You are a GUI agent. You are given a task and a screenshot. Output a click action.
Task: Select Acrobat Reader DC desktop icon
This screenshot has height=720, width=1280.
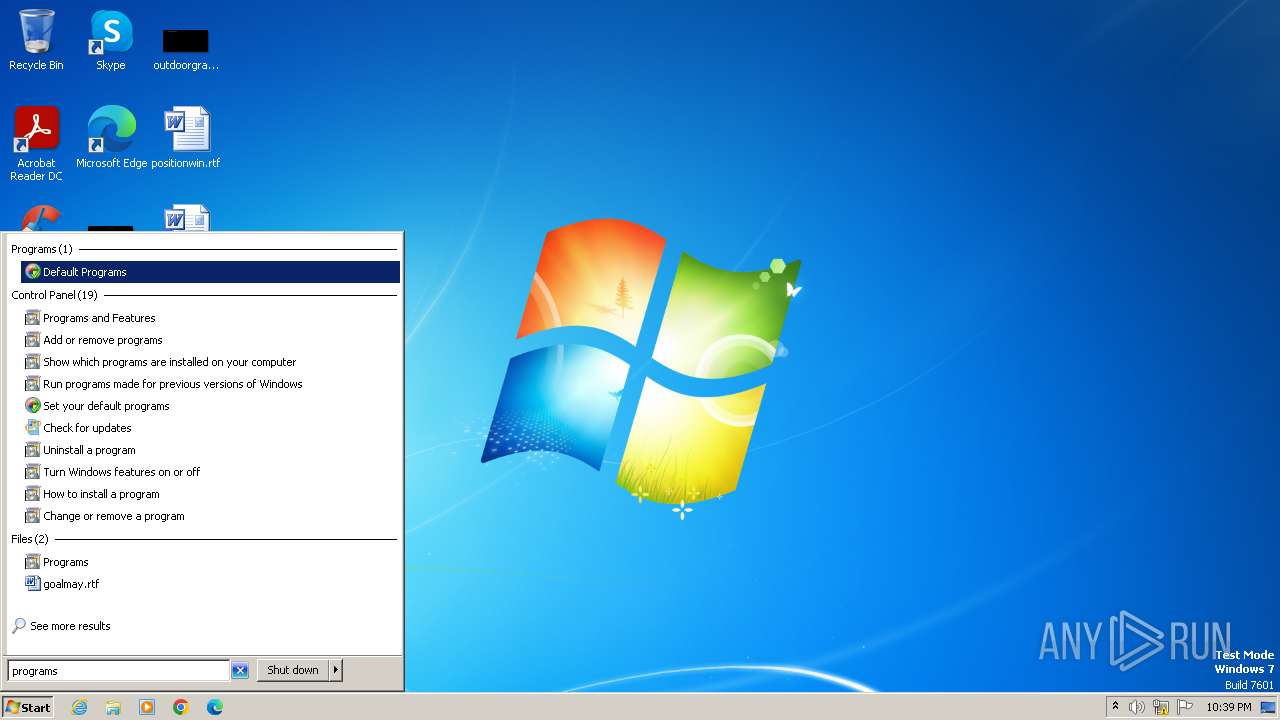pyautogui.click(x=36, y=144)
